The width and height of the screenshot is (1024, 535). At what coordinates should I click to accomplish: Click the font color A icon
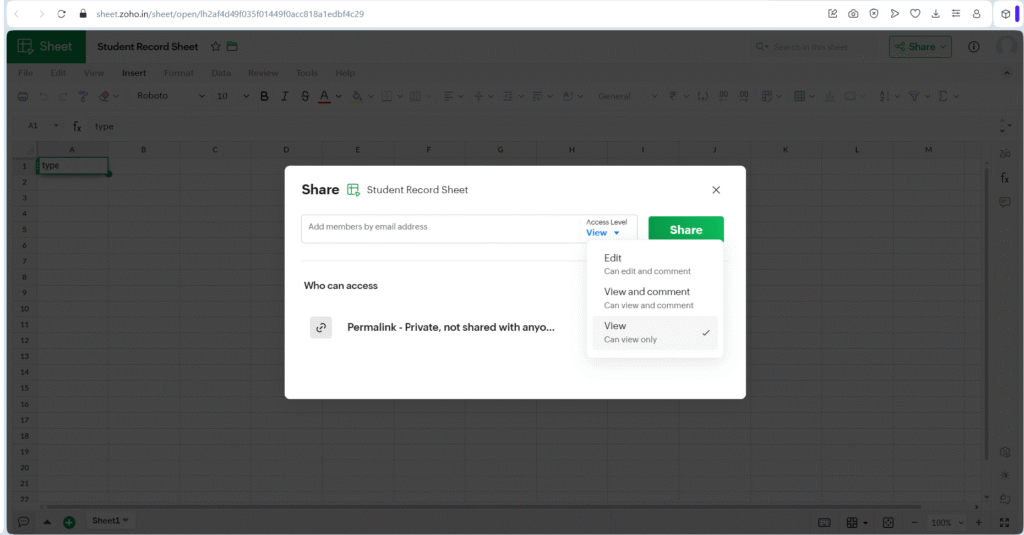(324, 96)
